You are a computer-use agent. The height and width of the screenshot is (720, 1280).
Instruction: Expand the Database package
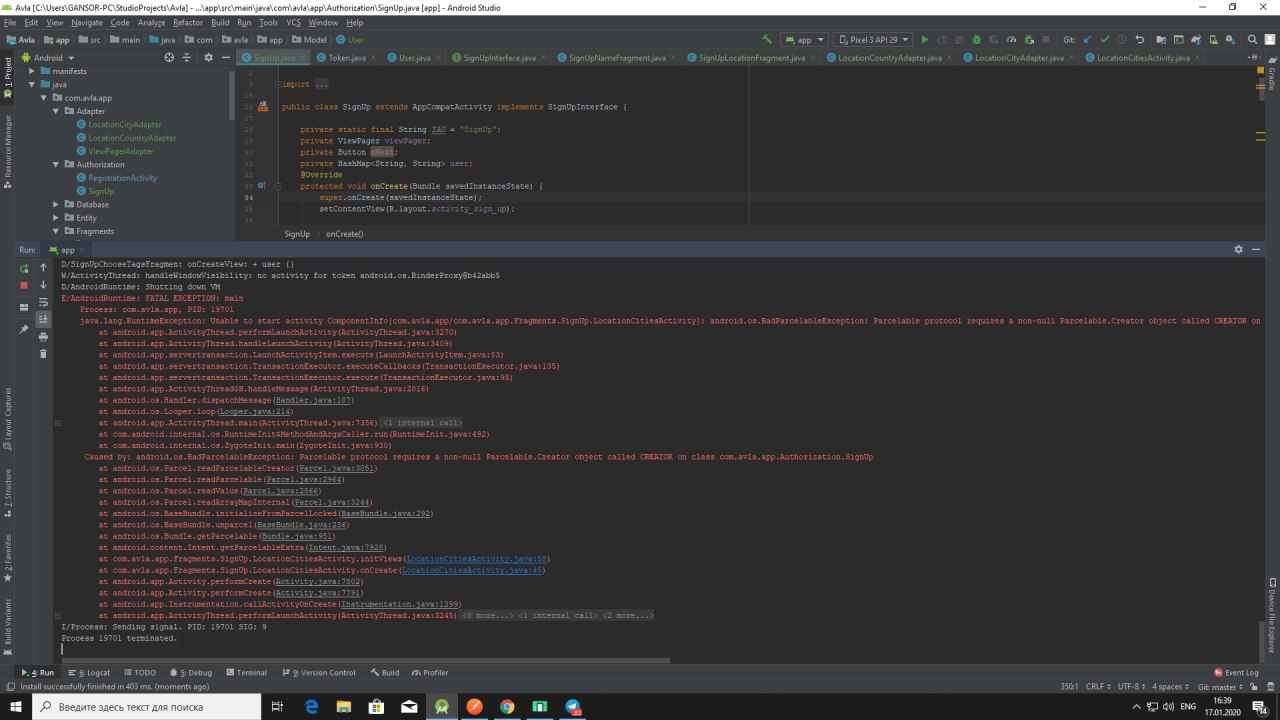pos(56,204)
